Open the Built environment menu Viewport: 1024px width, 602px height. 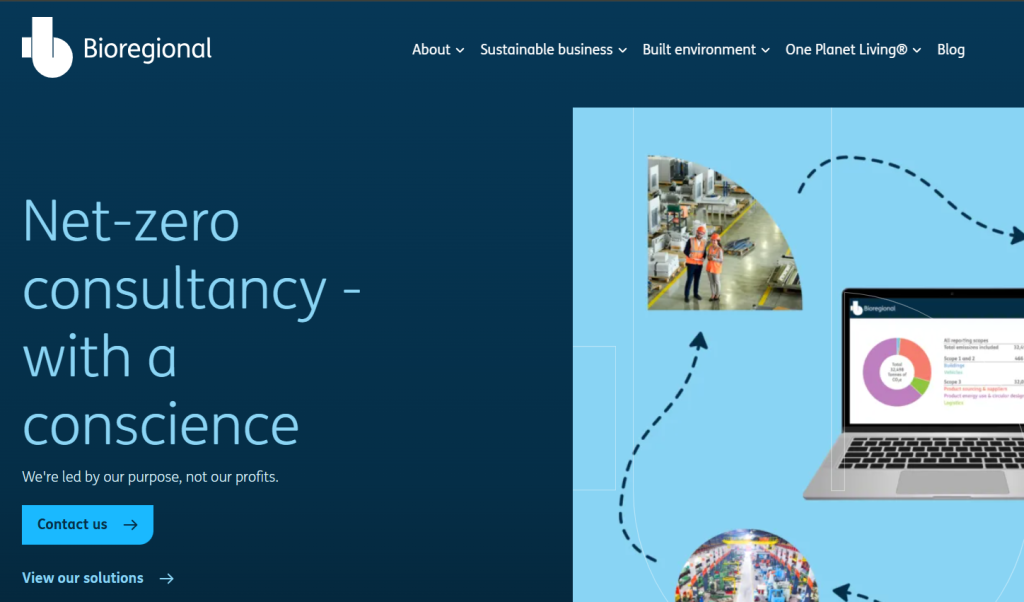[699, 50]
